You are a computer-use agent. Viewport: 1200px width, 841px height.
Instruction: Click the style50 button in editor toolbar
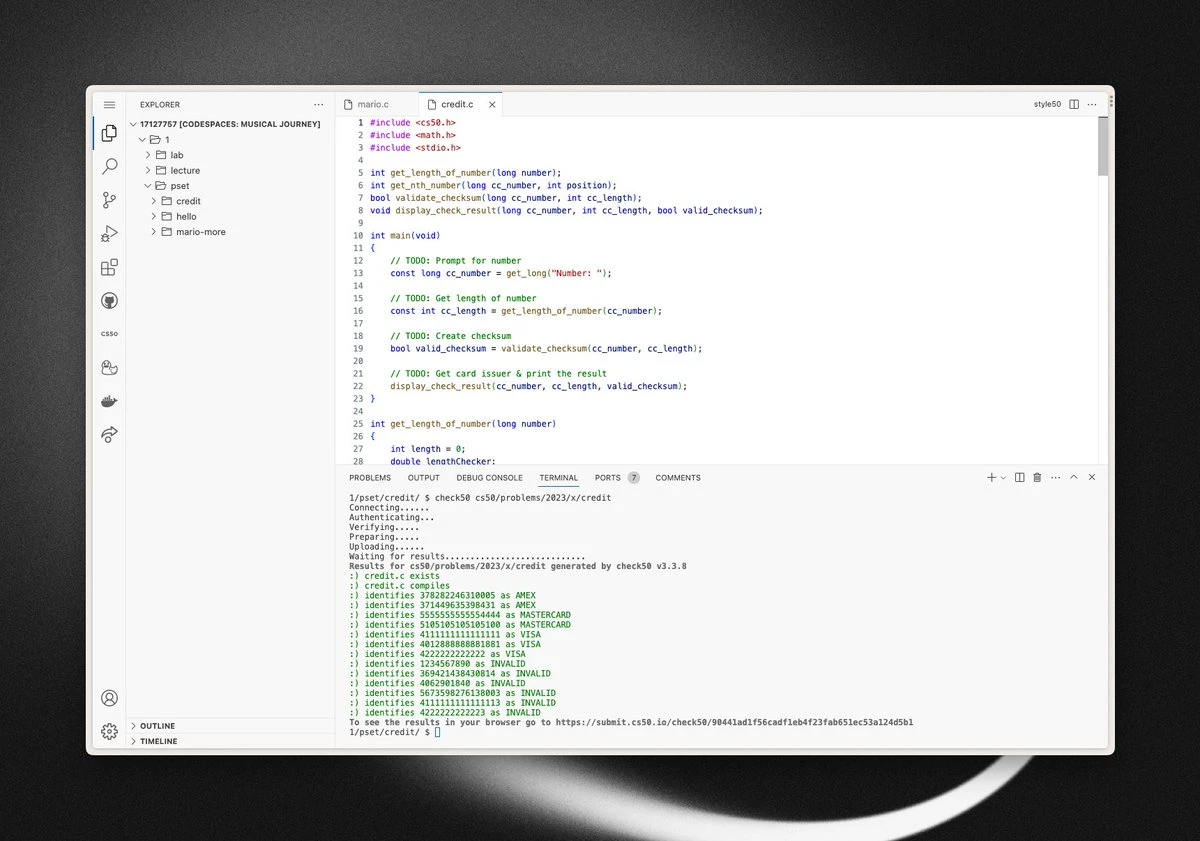pos(1047,104)
